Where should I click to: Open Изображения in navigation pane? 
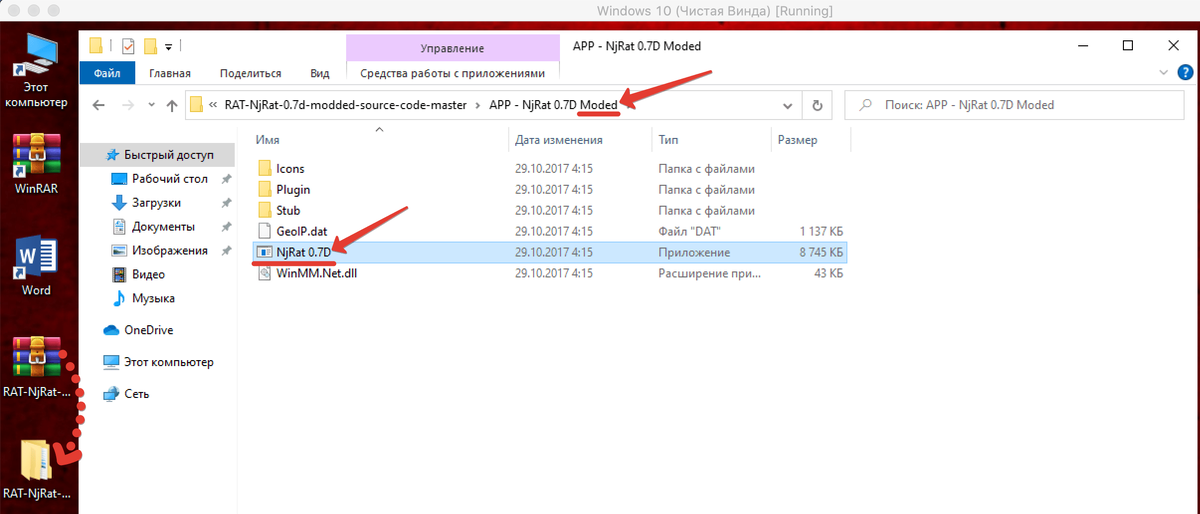point(170,251)
